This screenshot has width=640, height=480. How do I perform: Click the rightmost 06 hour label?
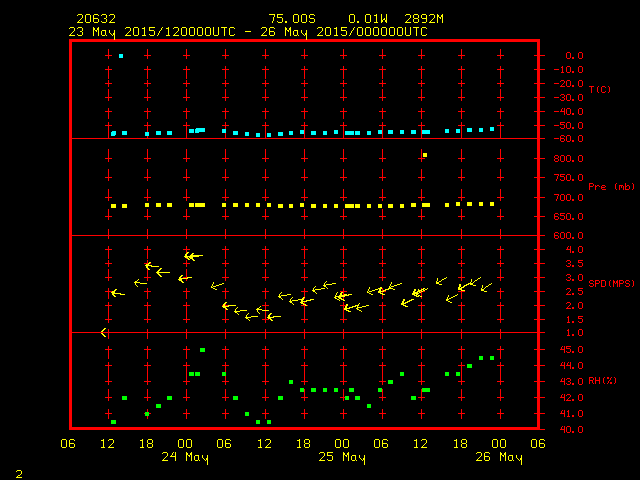537,444
